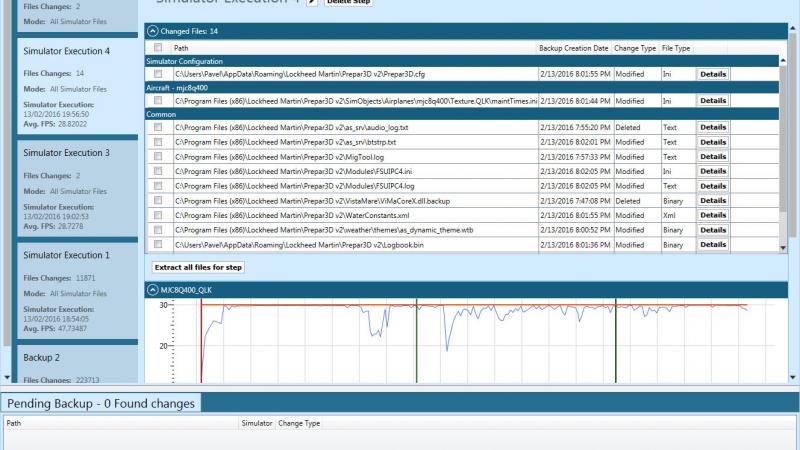This screenshot has height=450, width=800.
Task: Check the MigTool.log file row
Action: tap(158, 157)
